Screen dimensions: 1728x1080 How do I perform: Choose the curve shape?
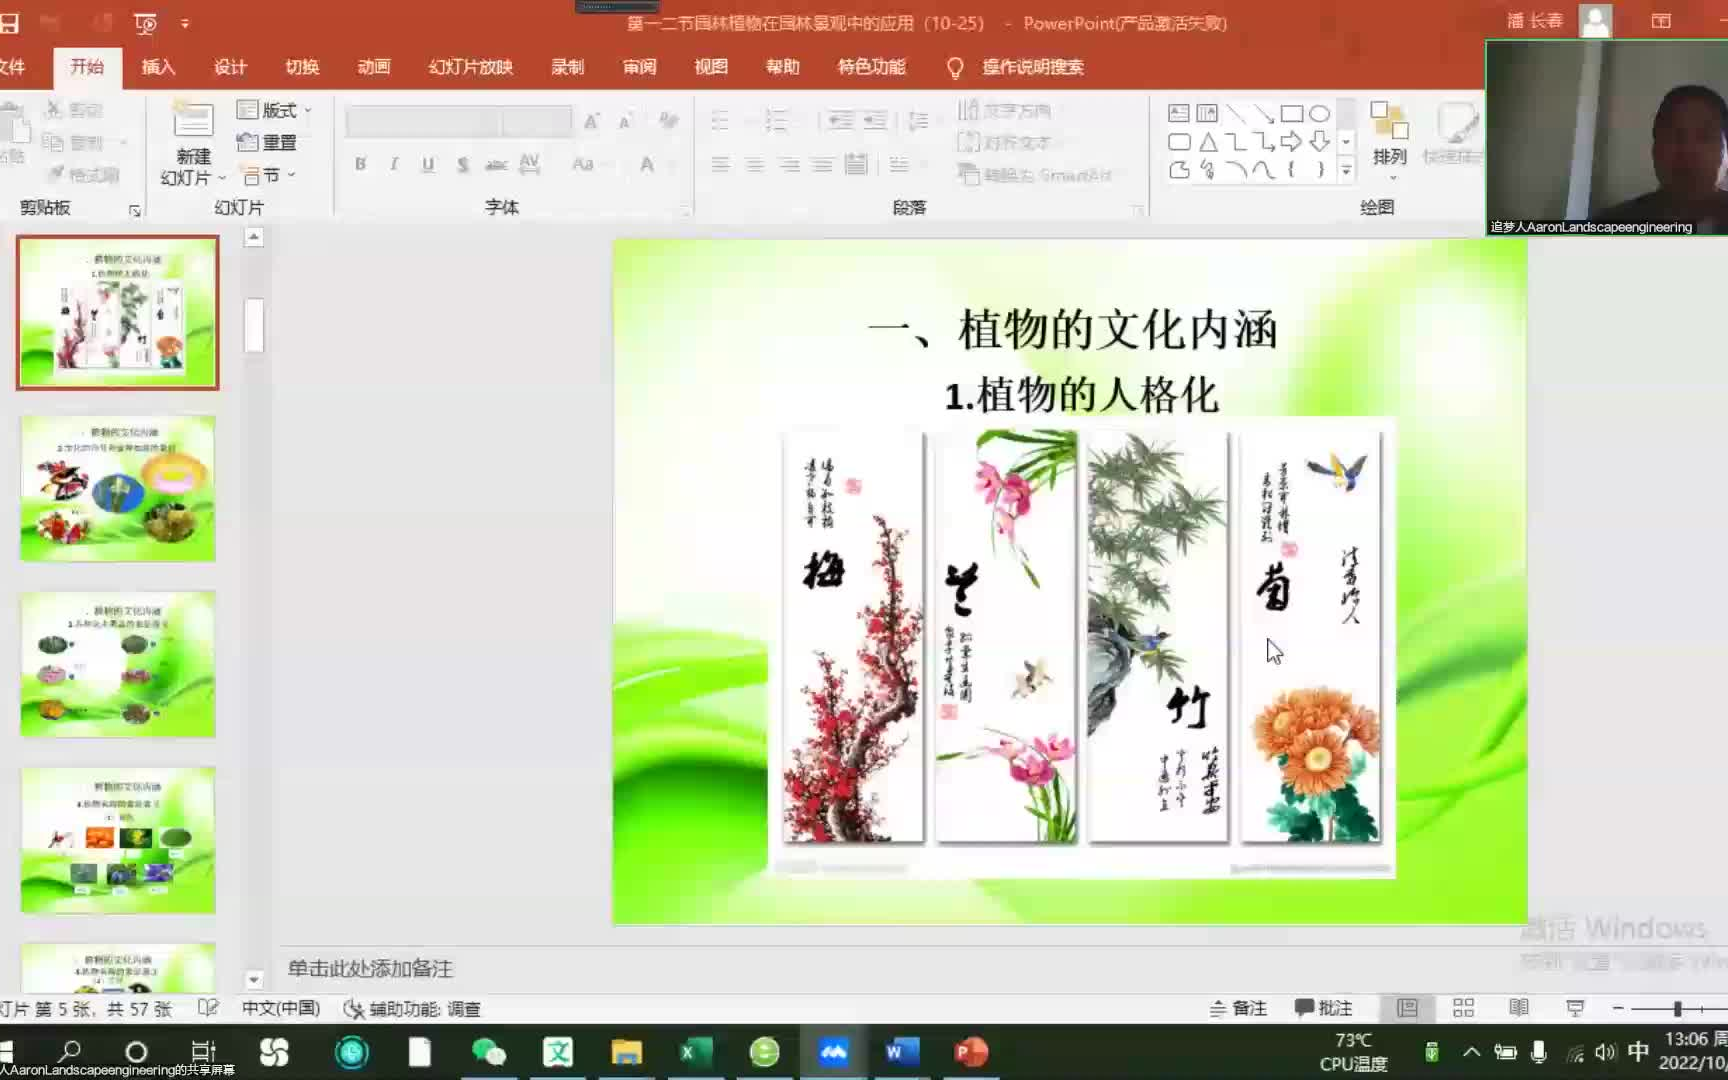tap(1264, 170)
